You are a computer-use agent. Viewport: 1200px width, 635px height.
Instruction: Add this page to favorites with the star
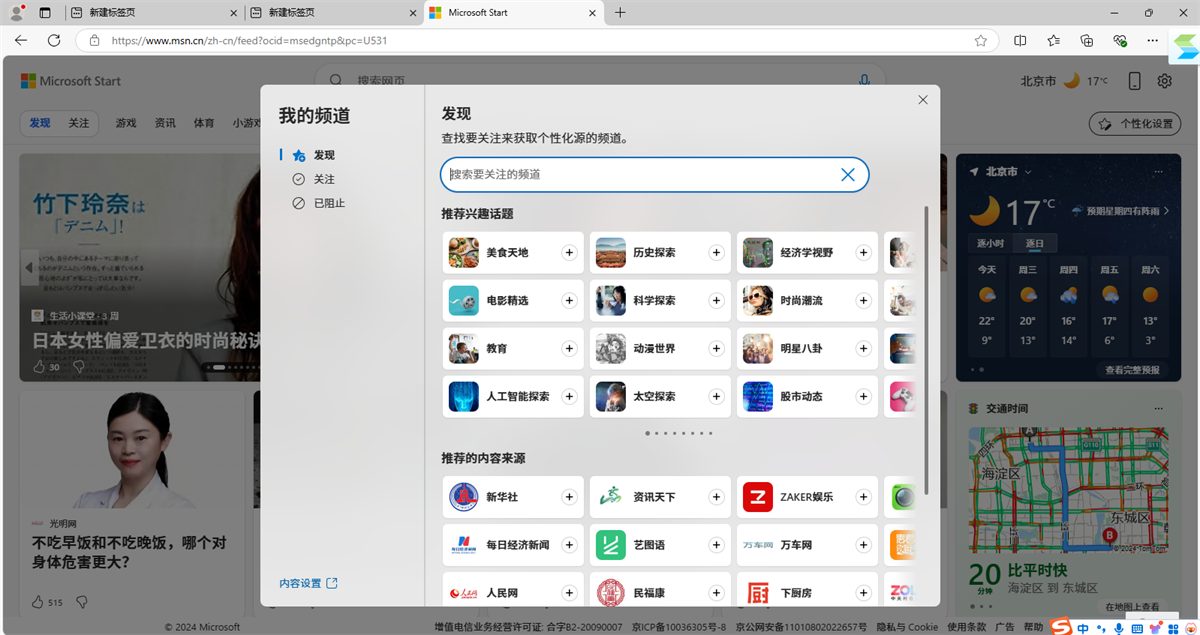[981, 41]
